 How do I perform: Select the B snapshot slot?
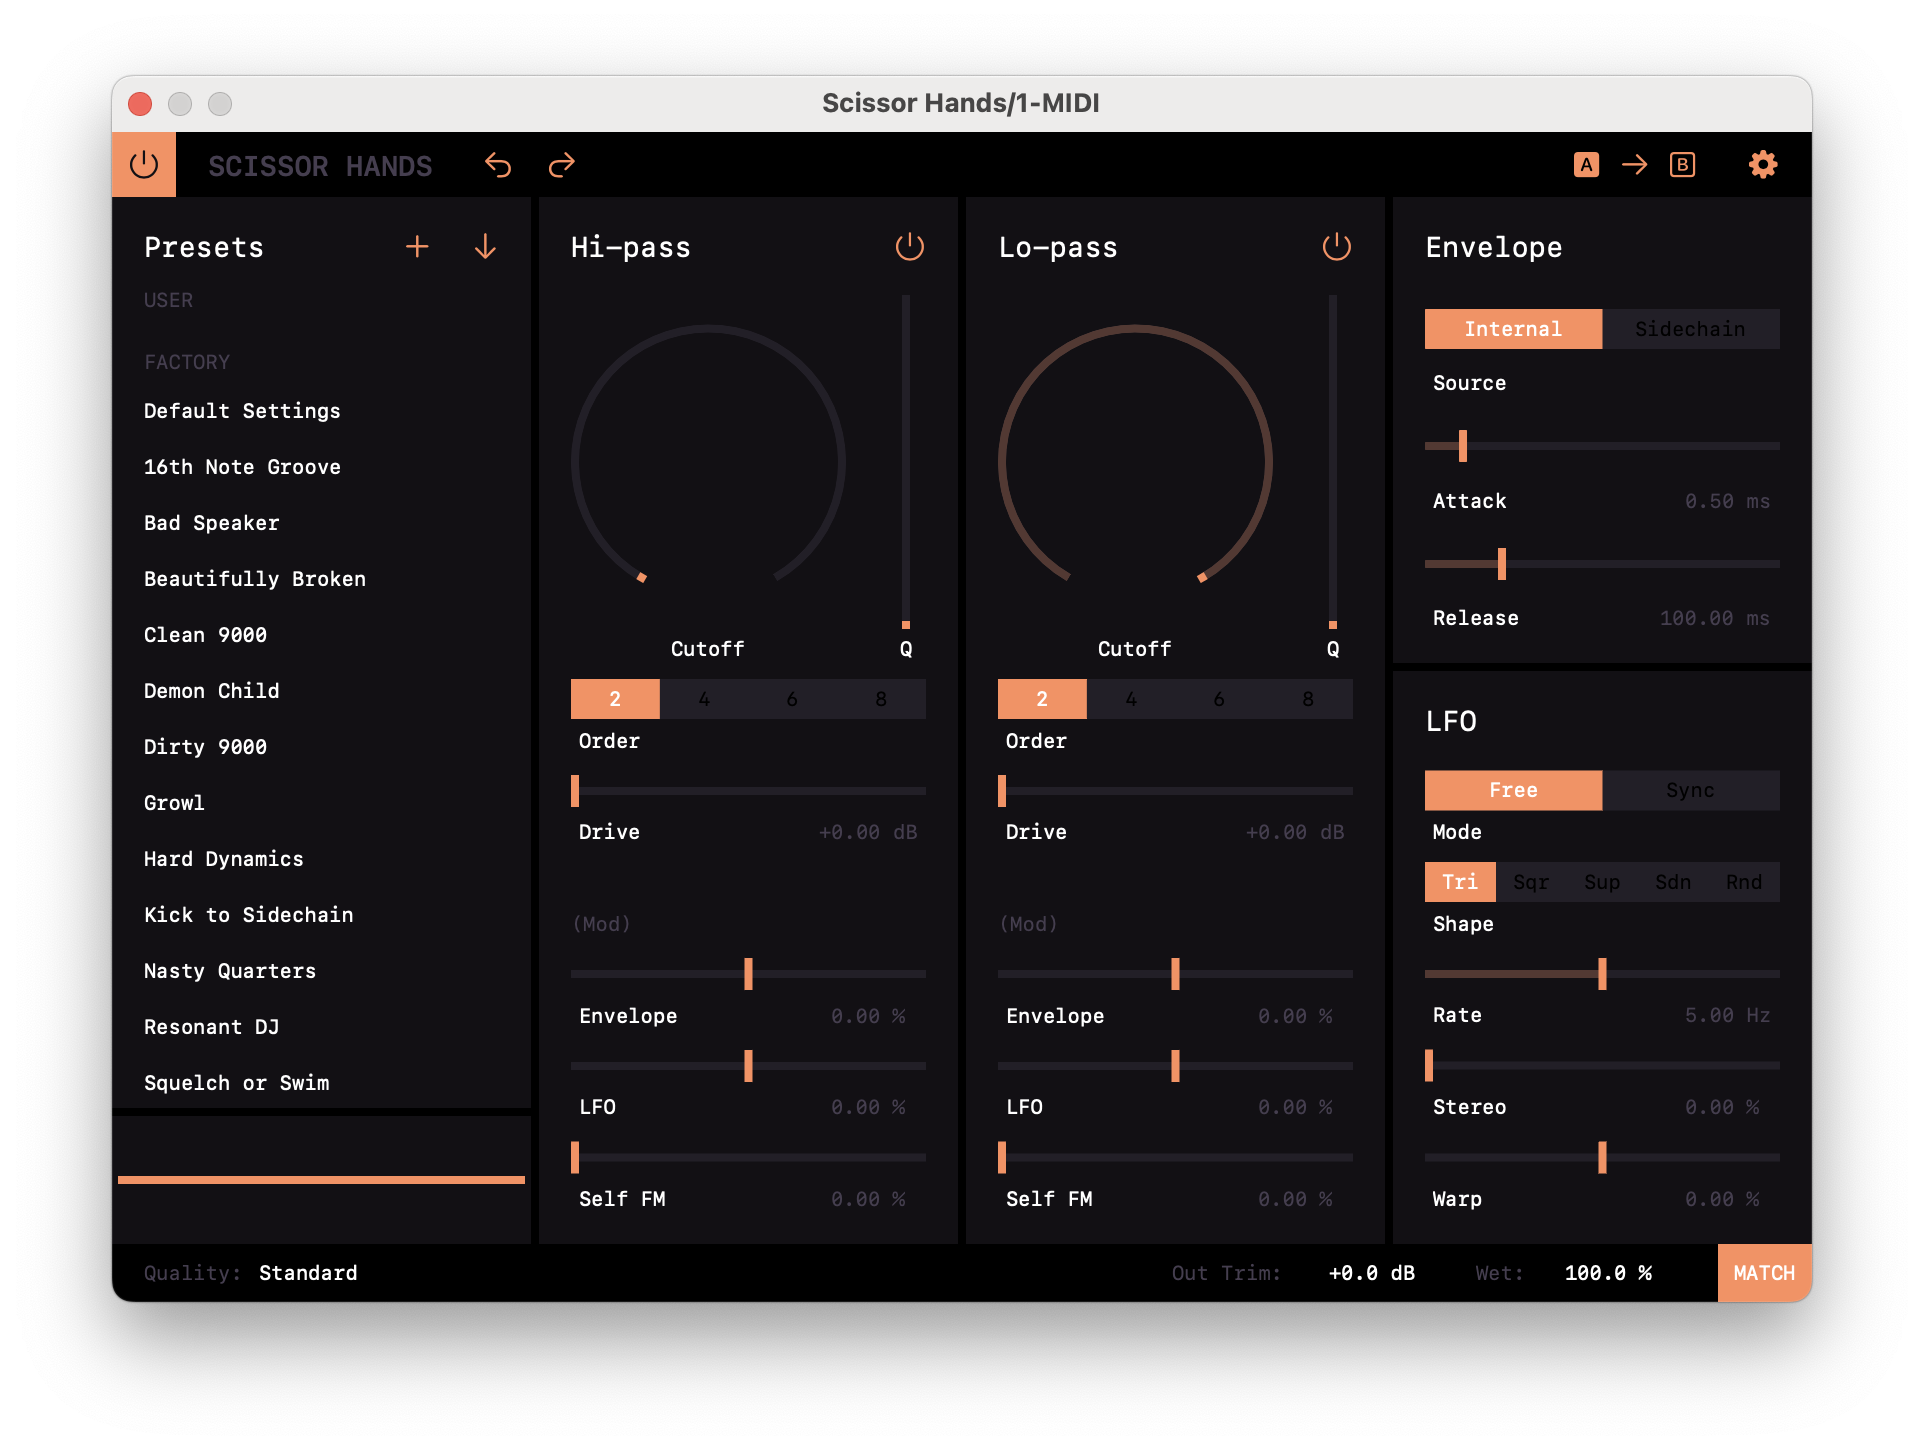(1682, 165)
